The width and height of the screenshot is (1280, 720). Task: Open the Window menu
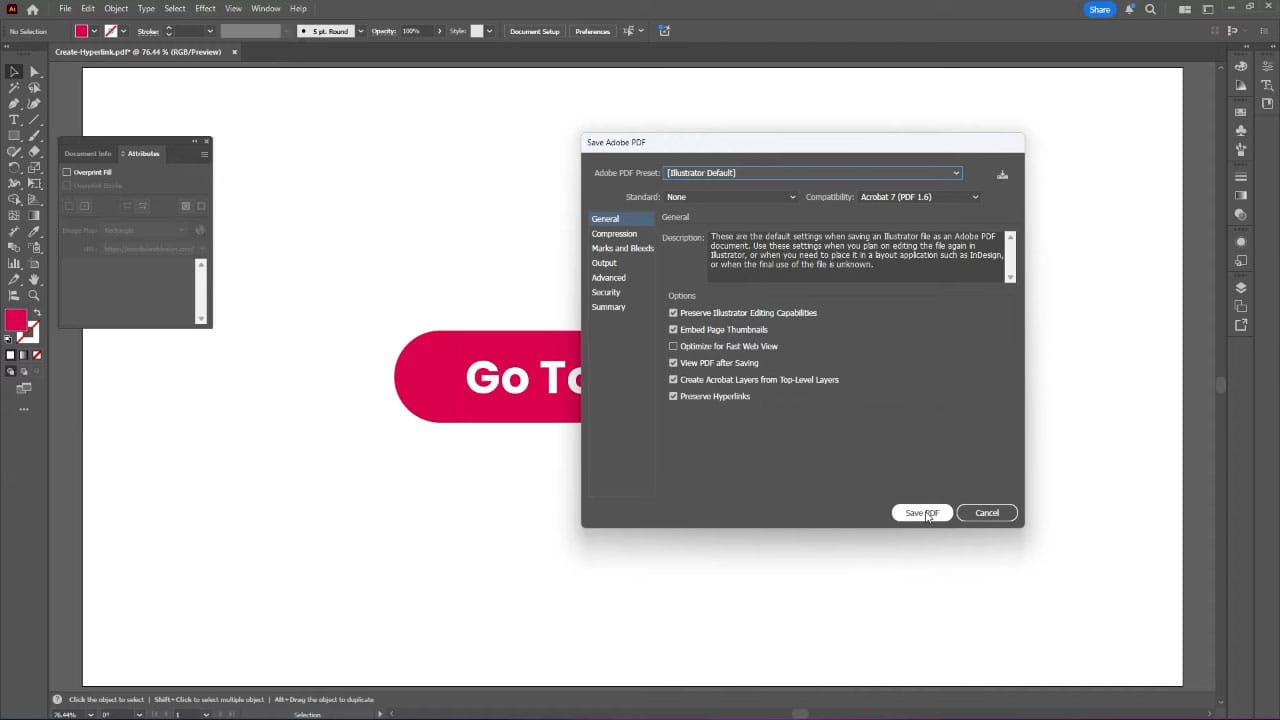click(265, 8)
